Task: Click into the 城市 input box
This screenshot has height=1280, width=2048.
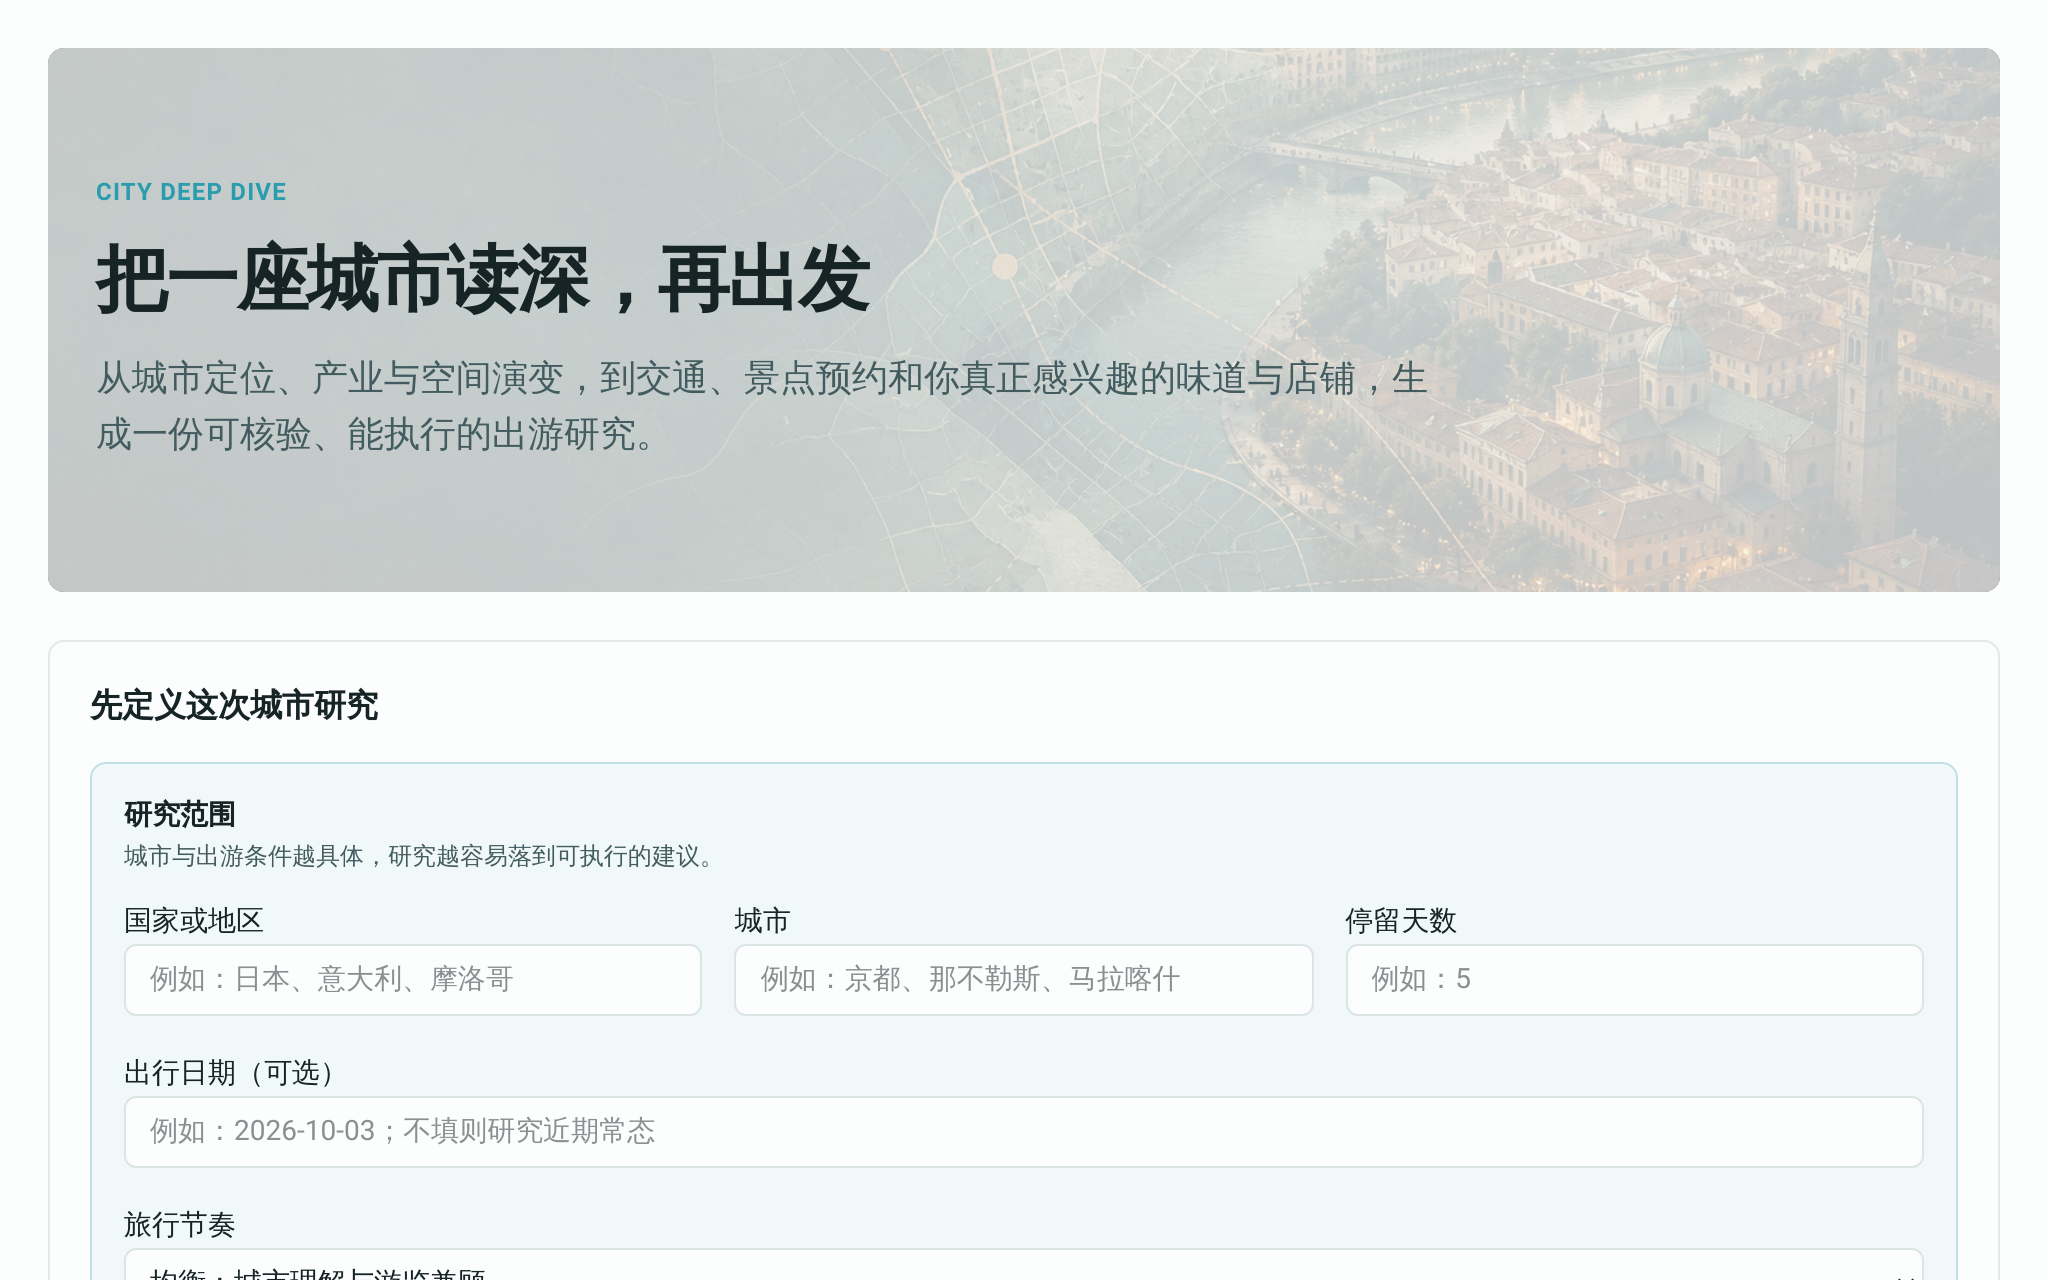Action: tap(1023, 980)
